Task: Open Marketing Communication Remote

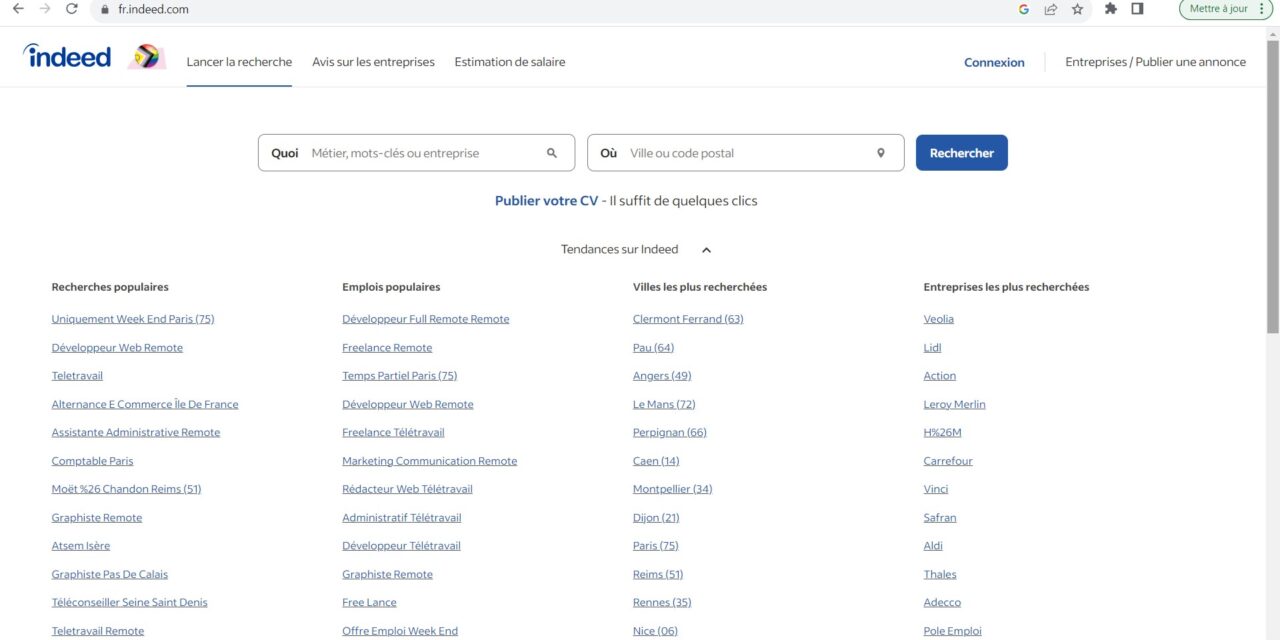Action: [430, 461]
